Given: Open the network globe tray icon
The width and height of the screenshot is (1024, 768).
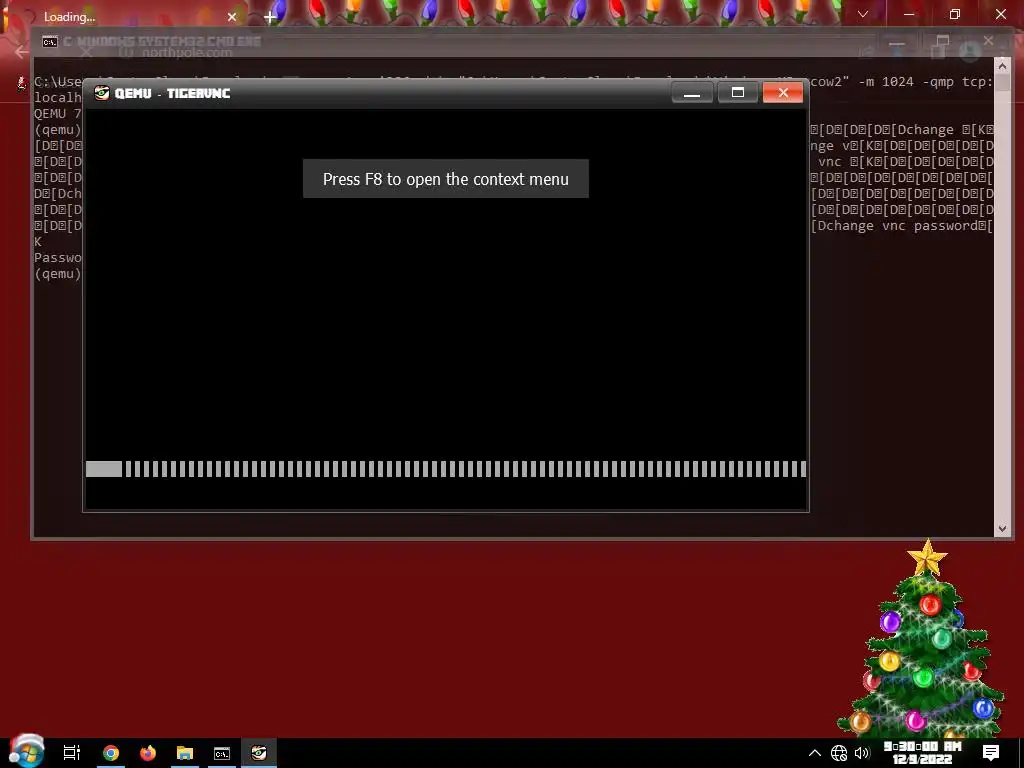Looking at the screenshot, I should tap(839, 753).
